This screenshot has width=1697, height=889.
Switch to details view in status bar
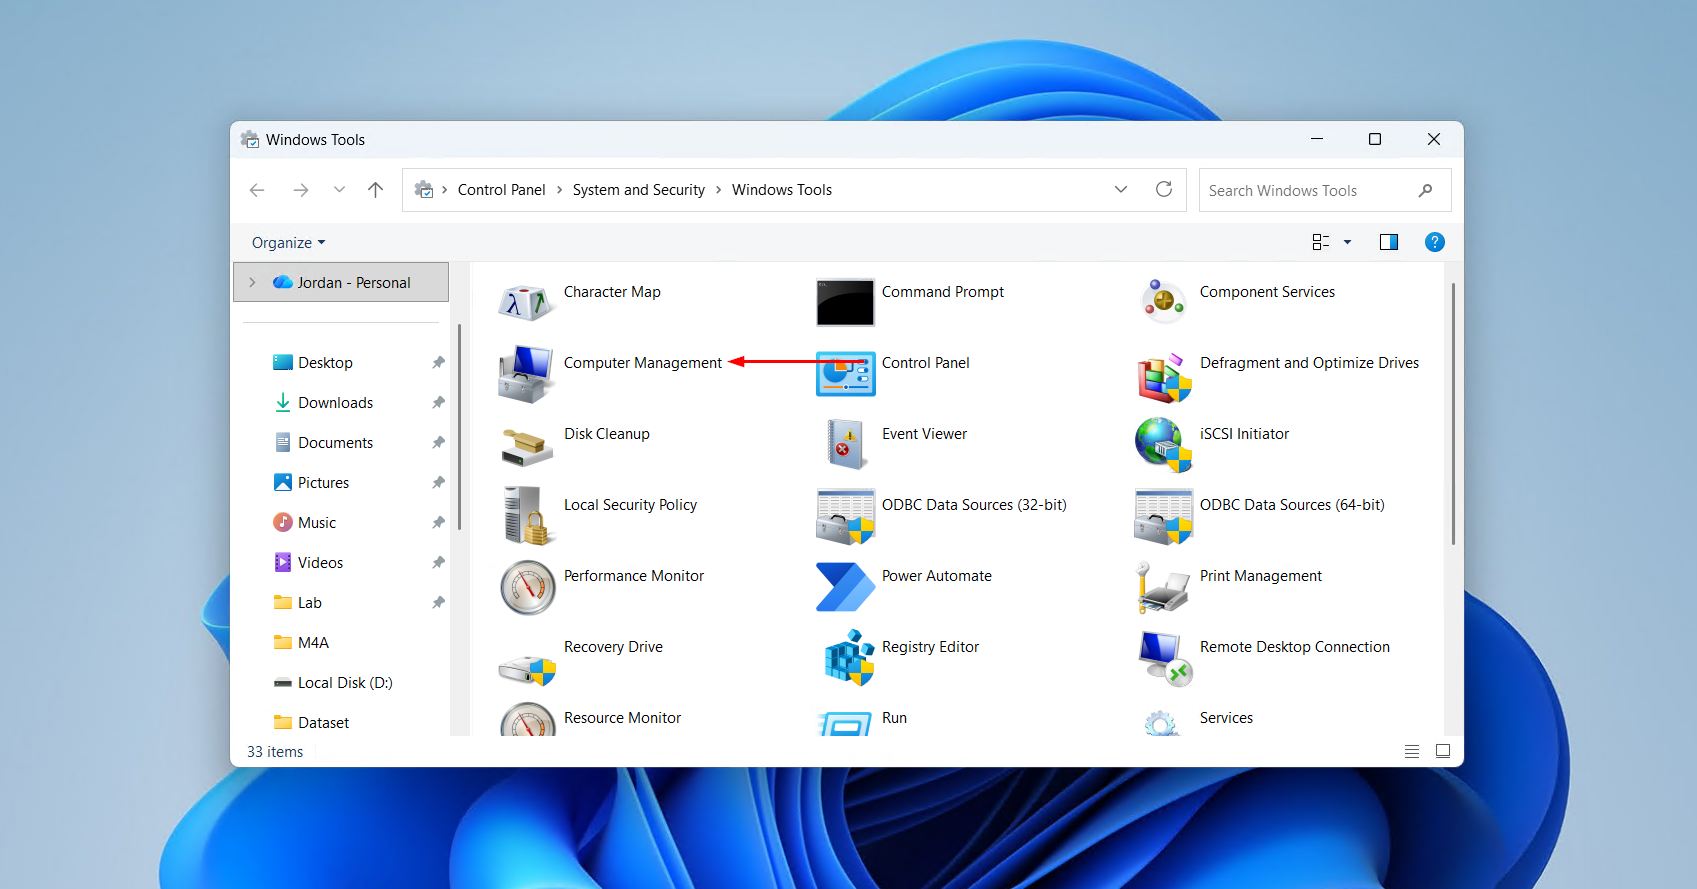click(1412, 751)
